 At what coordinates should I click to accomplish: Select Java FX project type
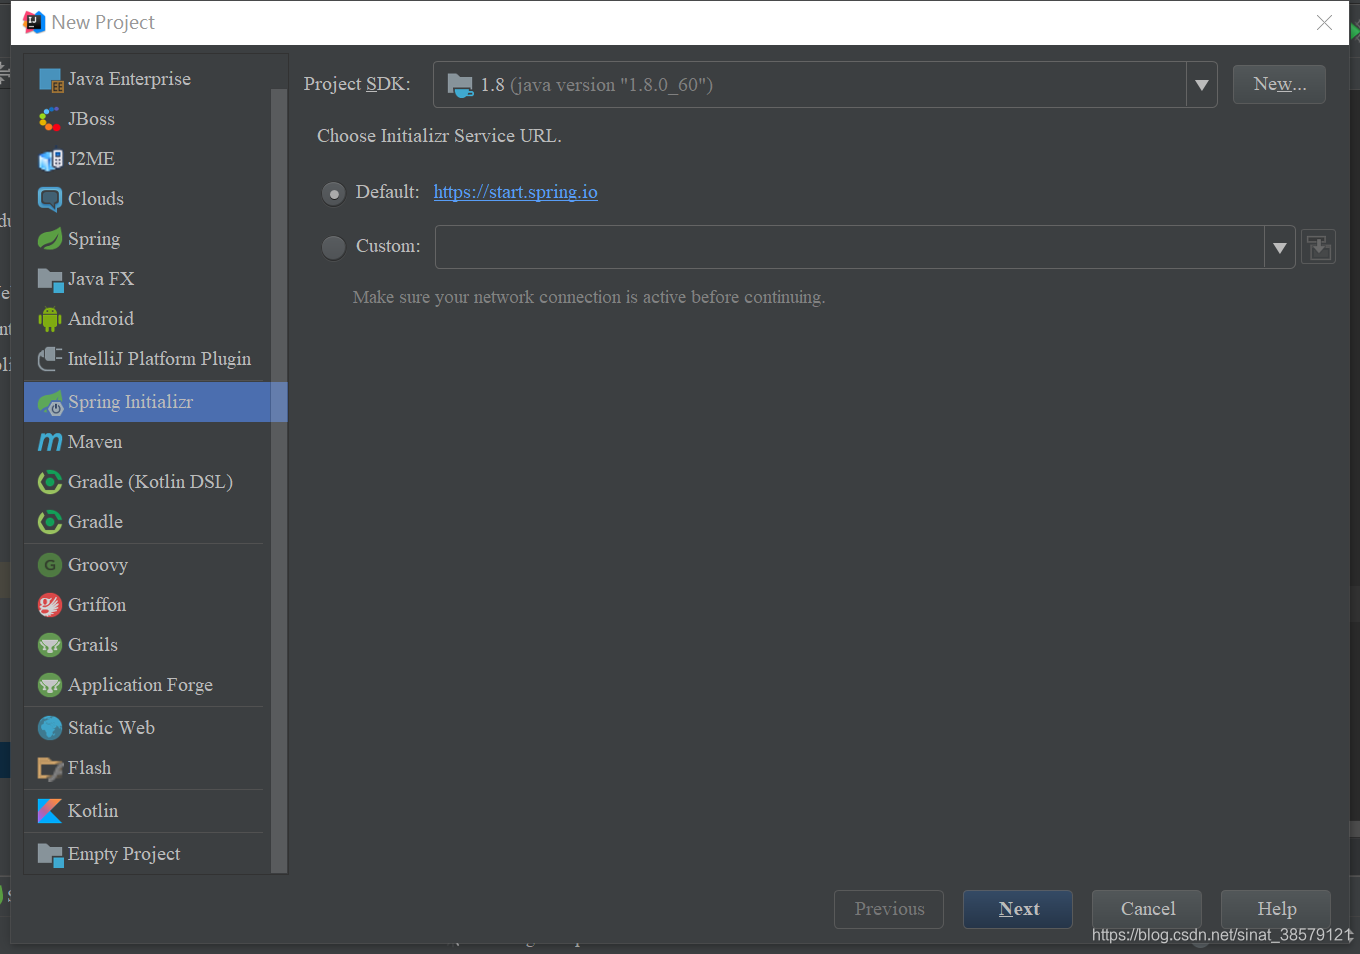pyautogui.click(x=146, y=279)
